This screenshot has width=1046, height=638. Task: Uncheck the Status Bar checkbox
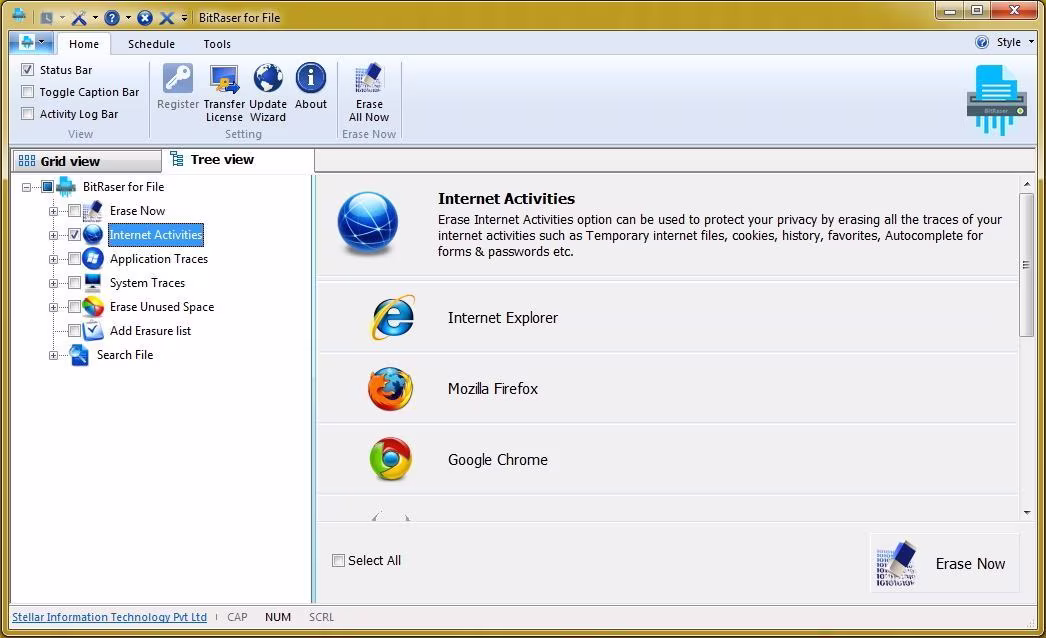click(x=27, y=69)
